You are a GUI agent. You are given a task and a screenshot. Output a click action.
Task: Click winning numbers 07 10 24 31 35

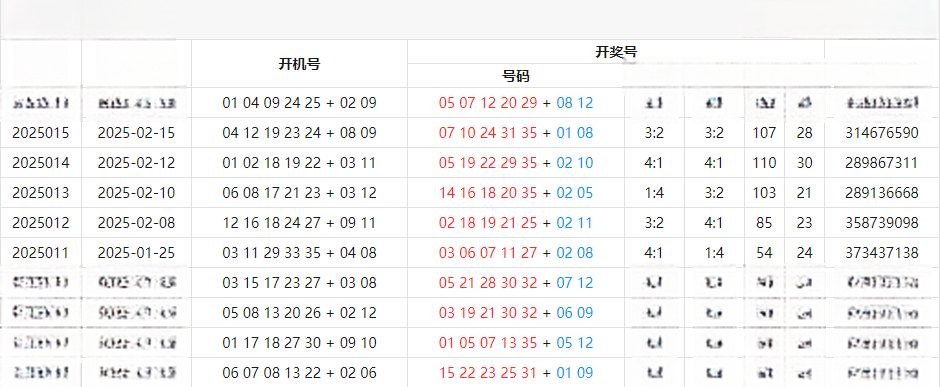(488, 133)
